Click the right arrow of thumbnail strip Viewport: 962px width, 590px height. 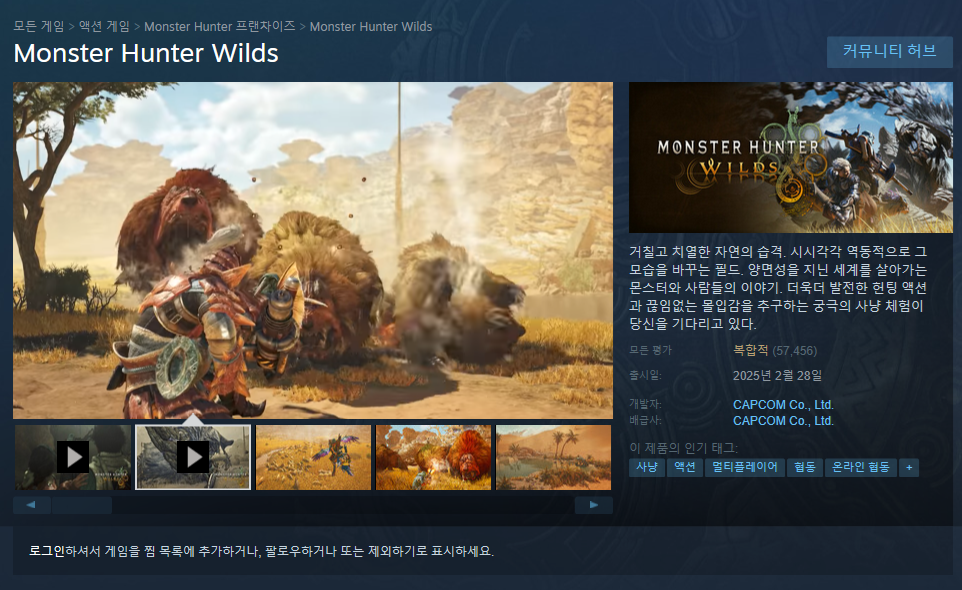[593, 505]
